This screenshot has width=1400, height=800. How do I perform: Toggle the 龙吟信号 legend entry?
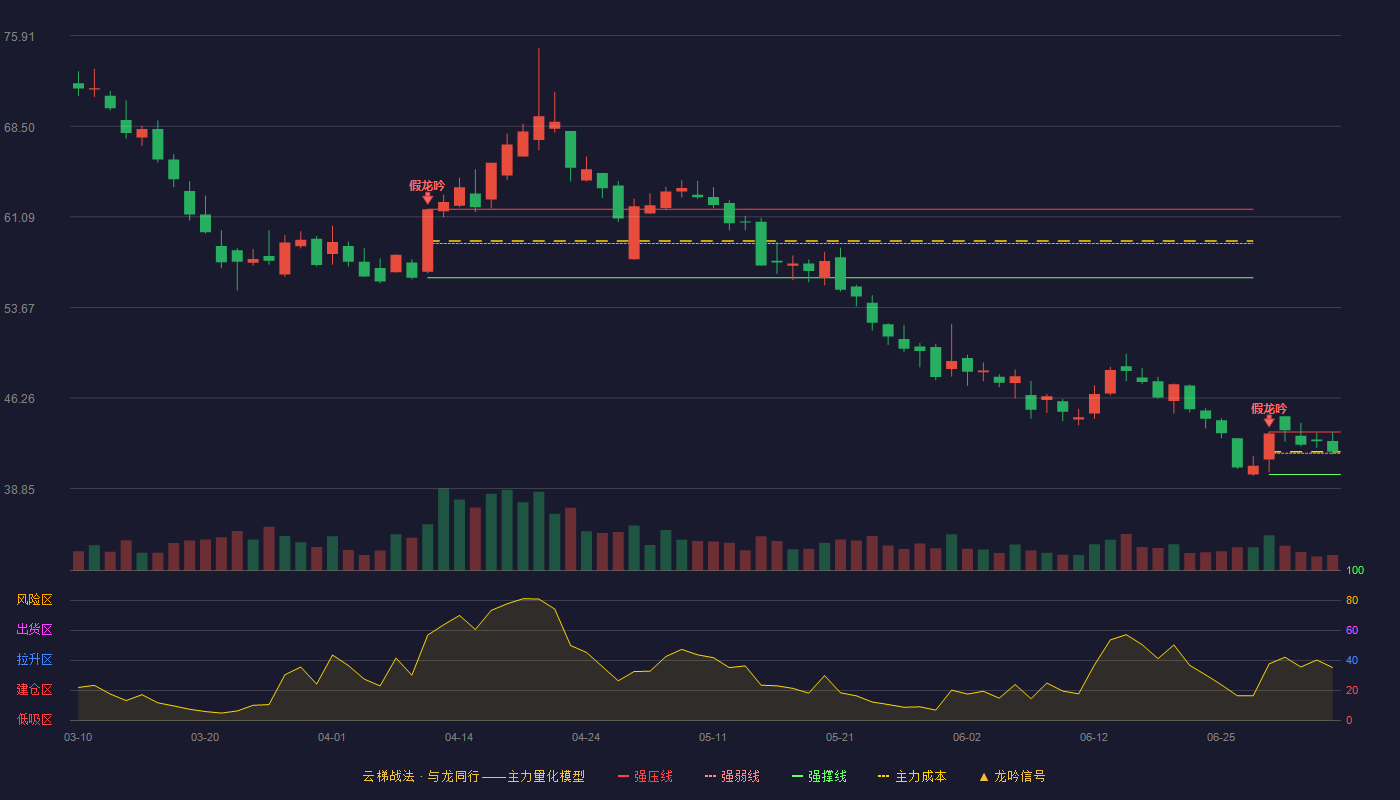pos(1012,776)
